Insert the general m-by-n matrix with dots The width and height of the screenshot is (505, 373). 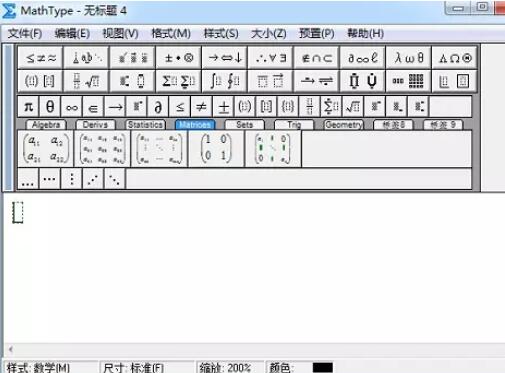pyautogui.click(x=159, y=149)
